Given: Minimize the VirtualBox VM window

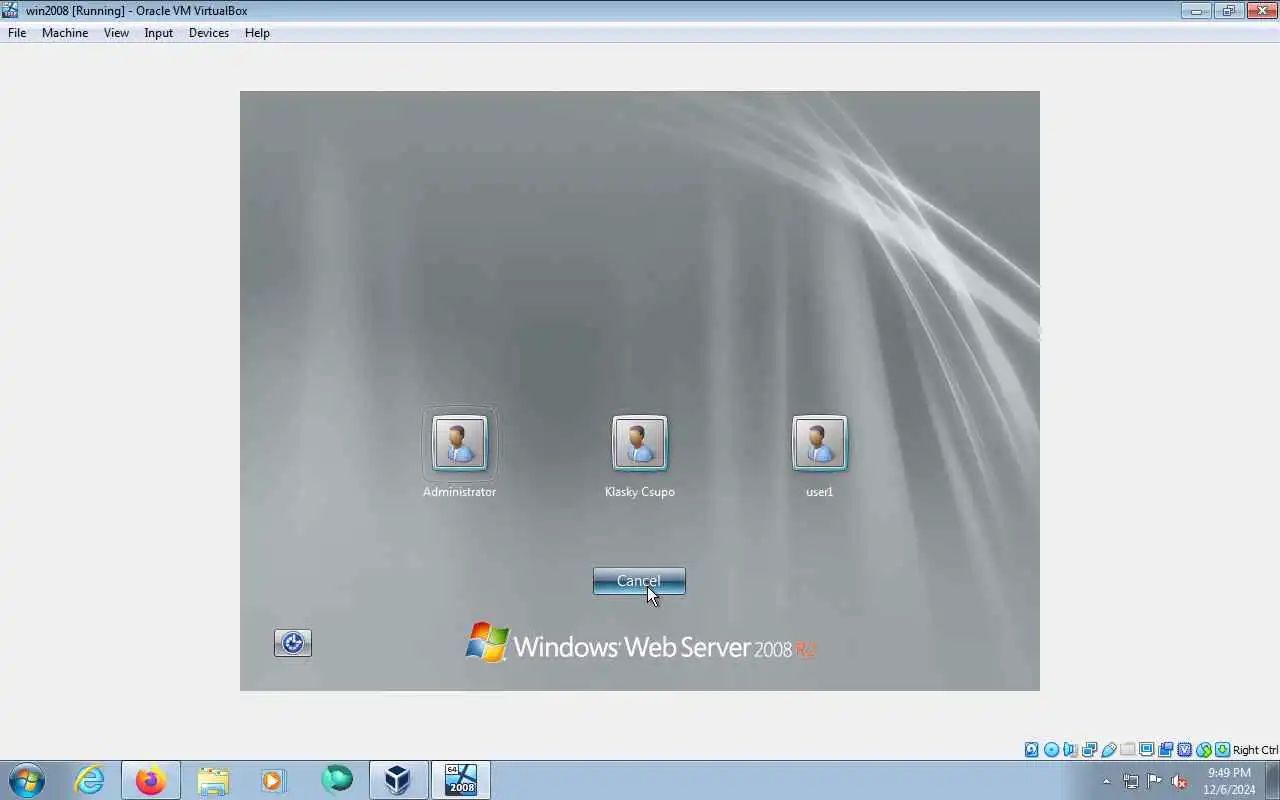Looking at the screenshot, I should (1196, 11).
